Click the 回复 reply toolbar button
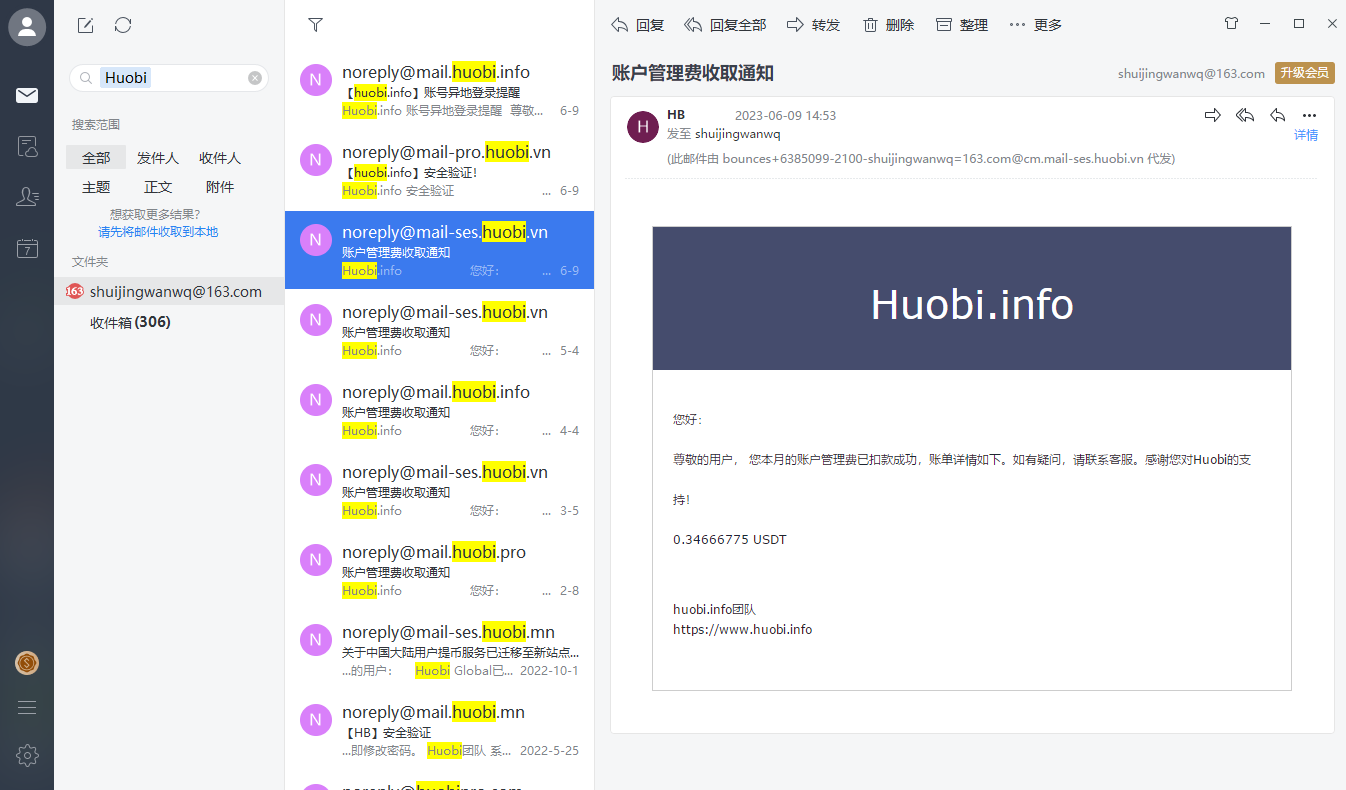The width and height of the screenshot is (1346, 790). [x=638, y=25]
